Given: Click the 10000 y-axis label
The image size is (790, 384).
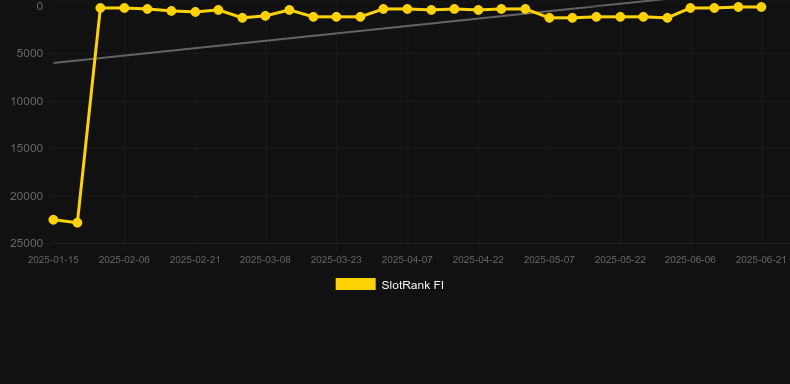Looking at the screenshot, I should pyautogui.click(x=26, y=101).
